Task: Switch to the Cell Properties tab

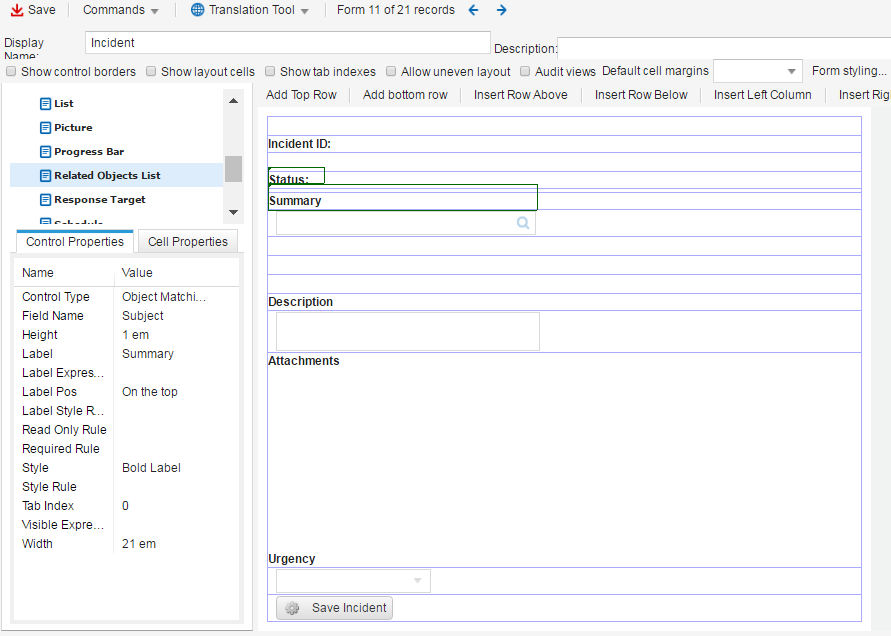Action: point(188,242)
